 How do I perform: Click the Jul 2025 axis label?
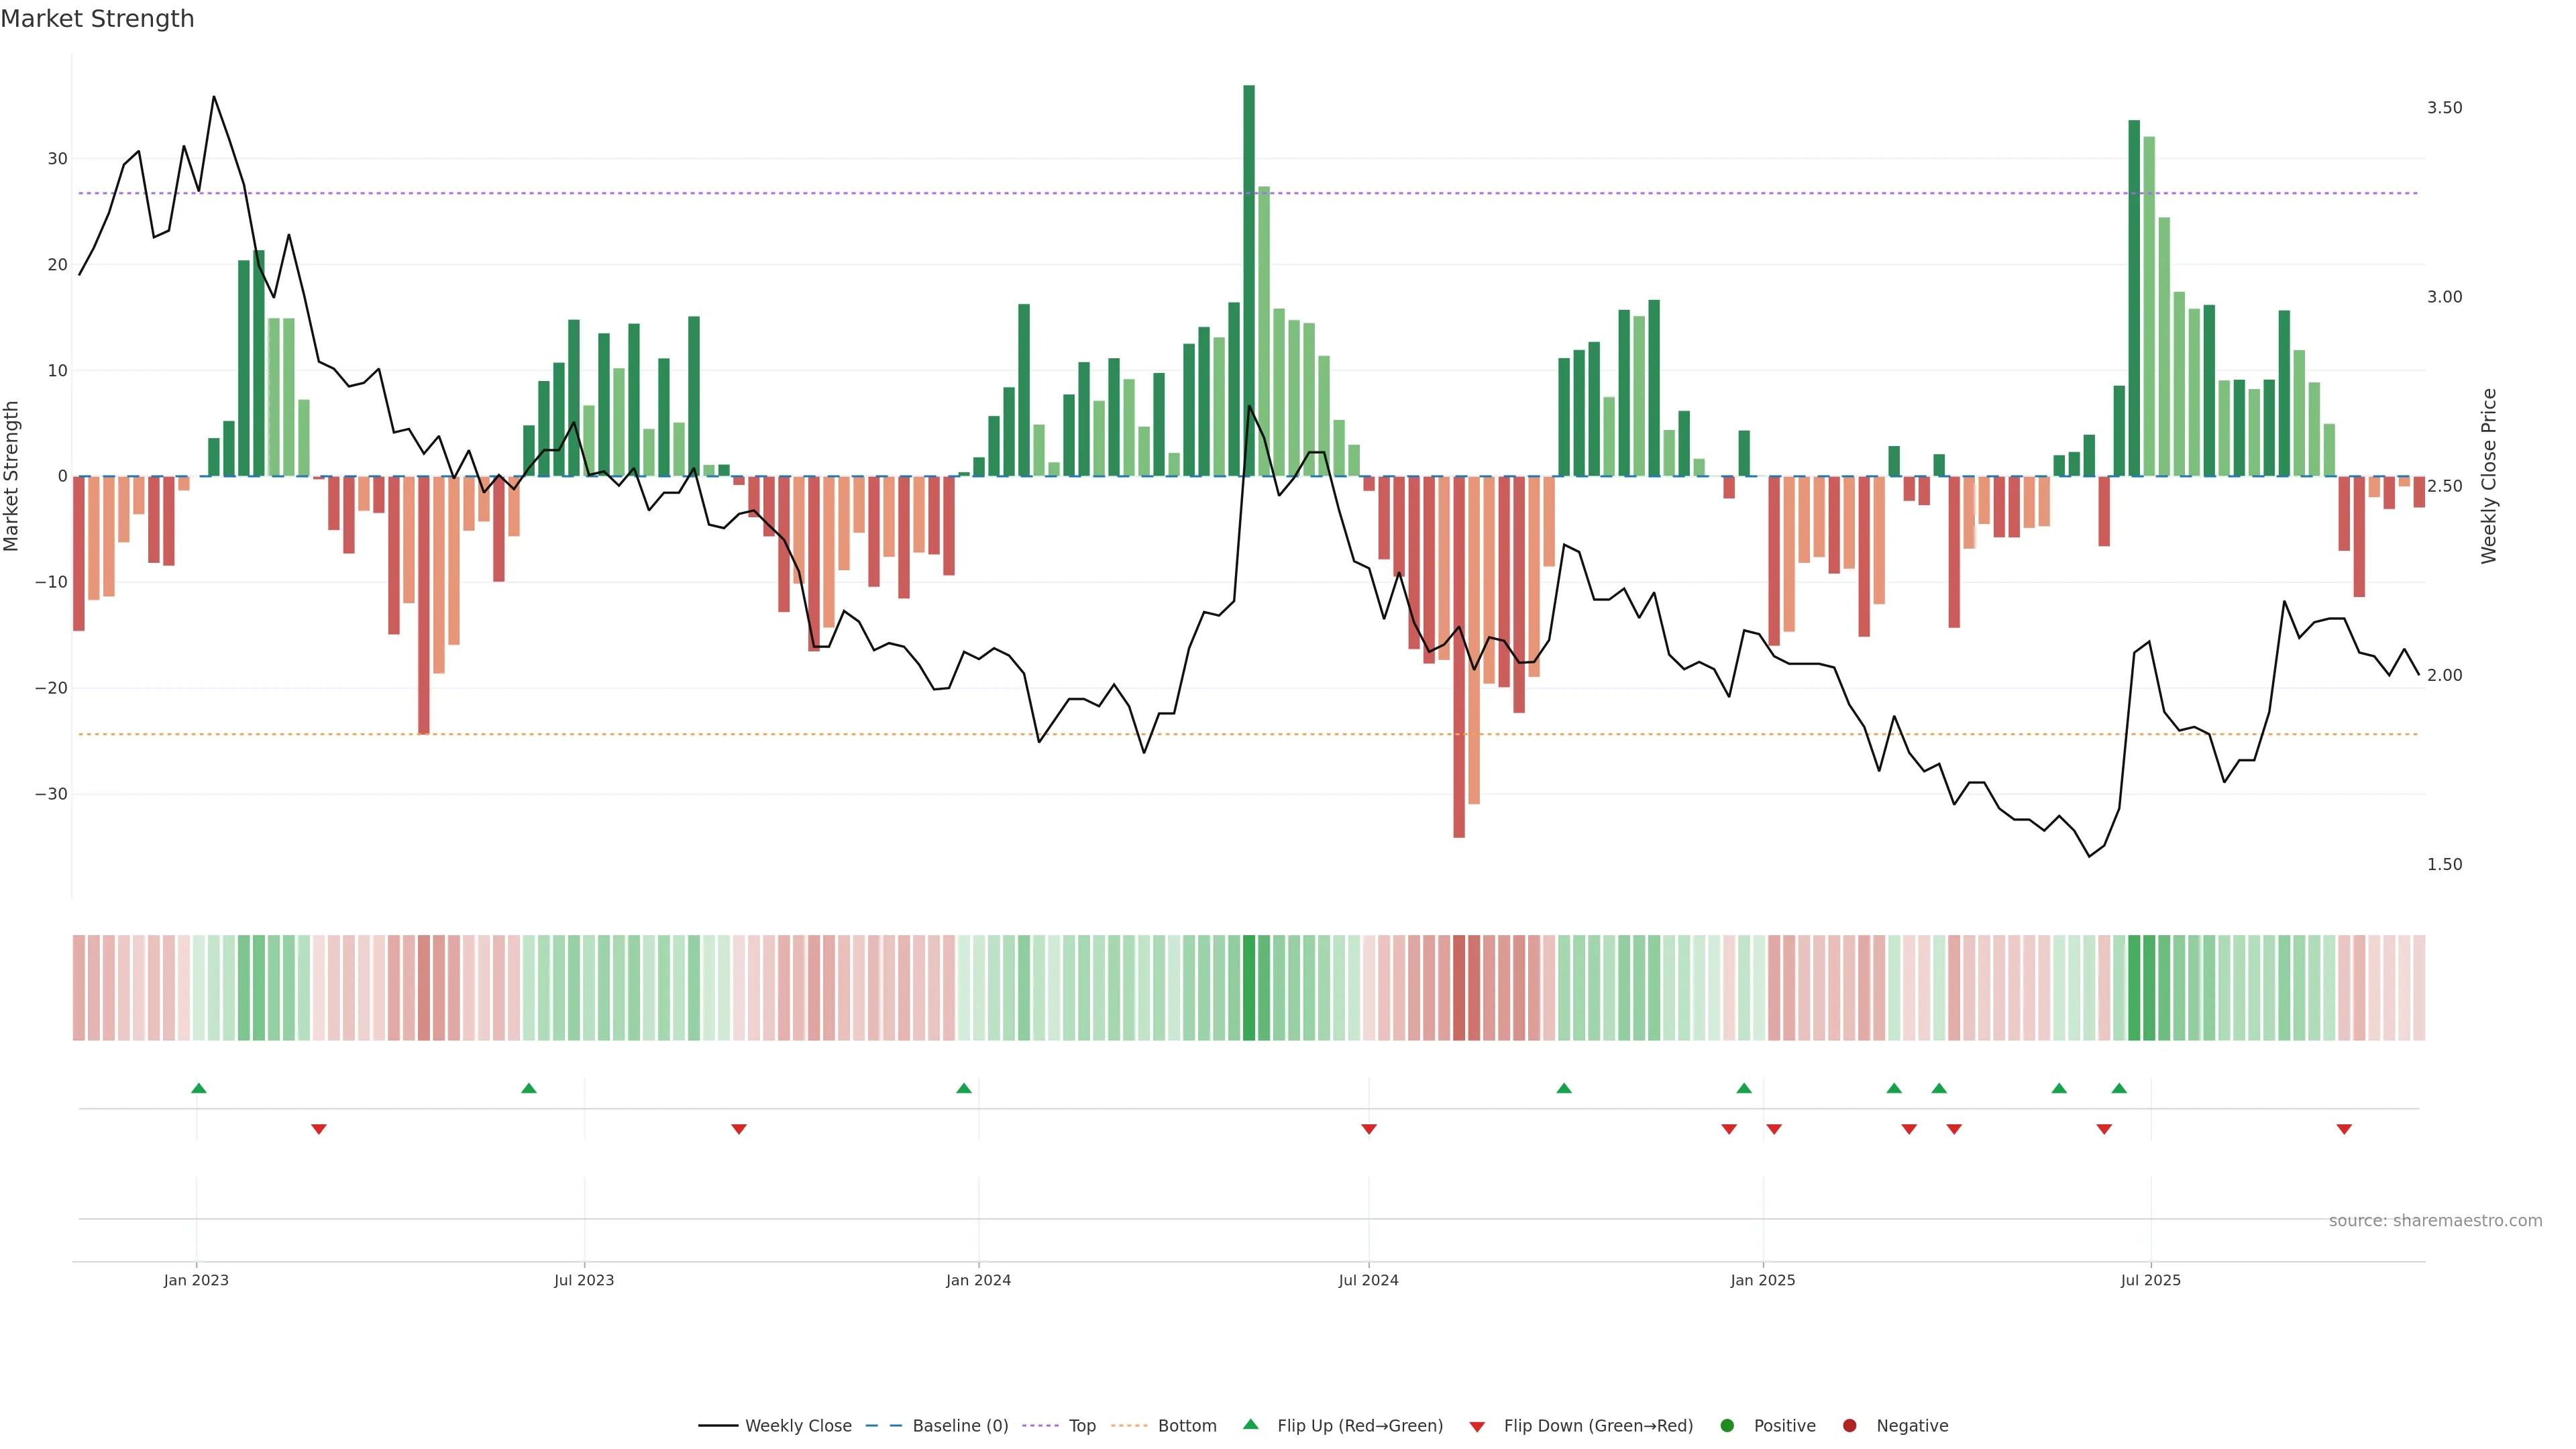pyautogui.click(x=2150, y=1280)
